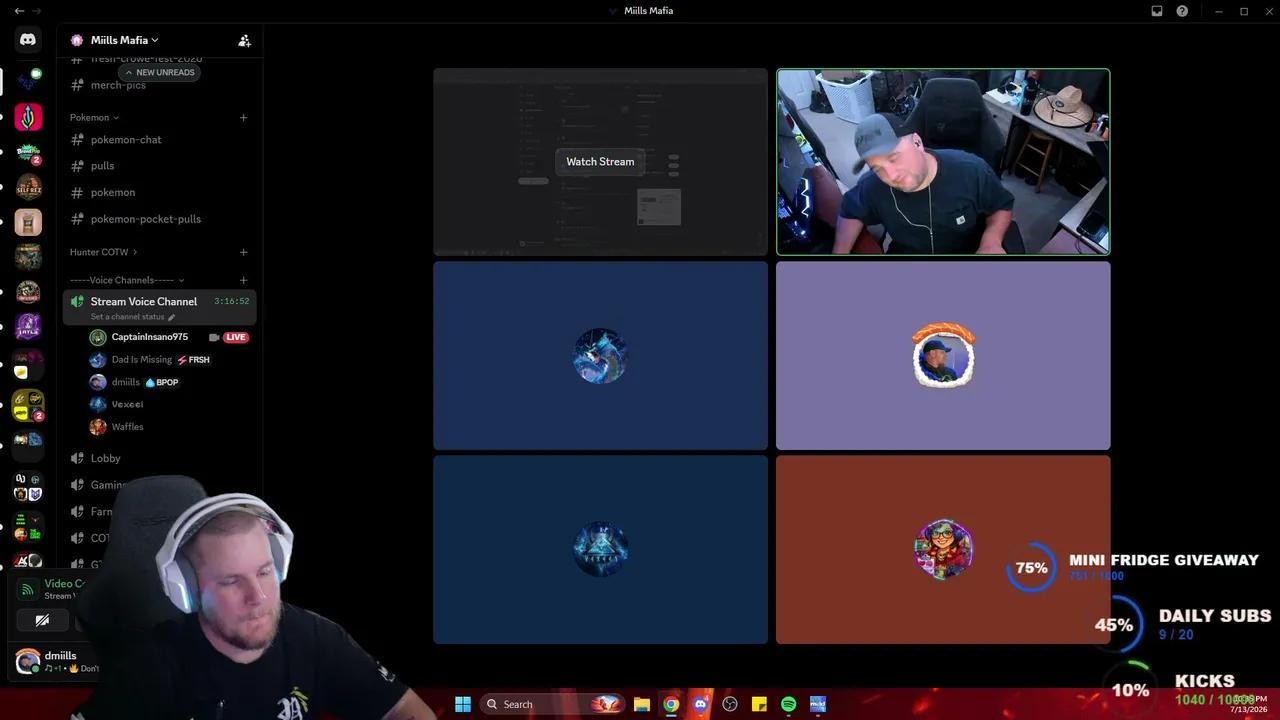Jump to NEW UNREADS

159,72
